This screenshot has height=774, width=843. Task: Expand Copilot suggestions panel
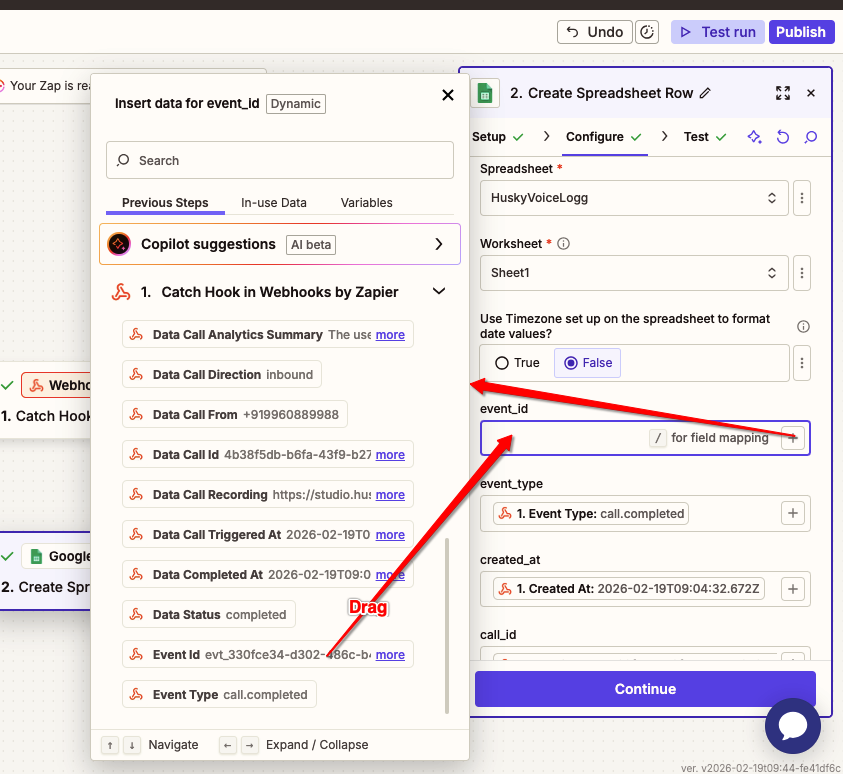point(438,244)
